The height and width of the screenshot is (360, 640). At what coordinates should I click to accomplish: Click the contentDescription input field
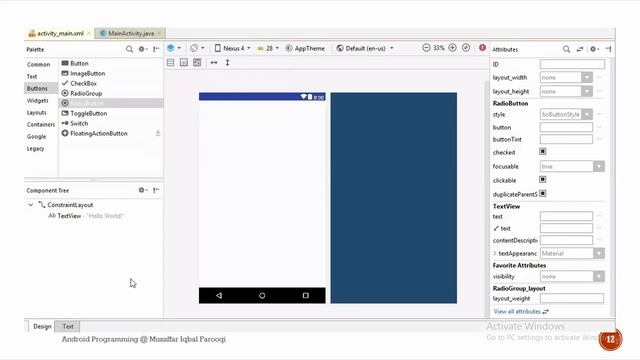[566, 240]
